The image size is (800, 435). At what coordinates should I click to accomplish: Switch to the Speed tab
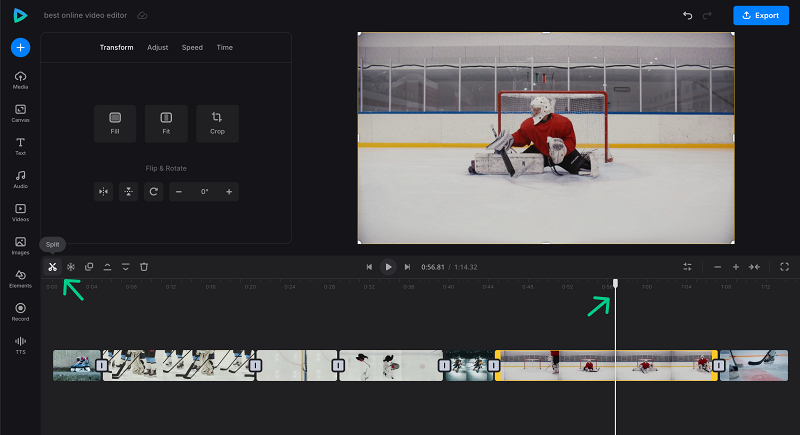pos(192,47)
